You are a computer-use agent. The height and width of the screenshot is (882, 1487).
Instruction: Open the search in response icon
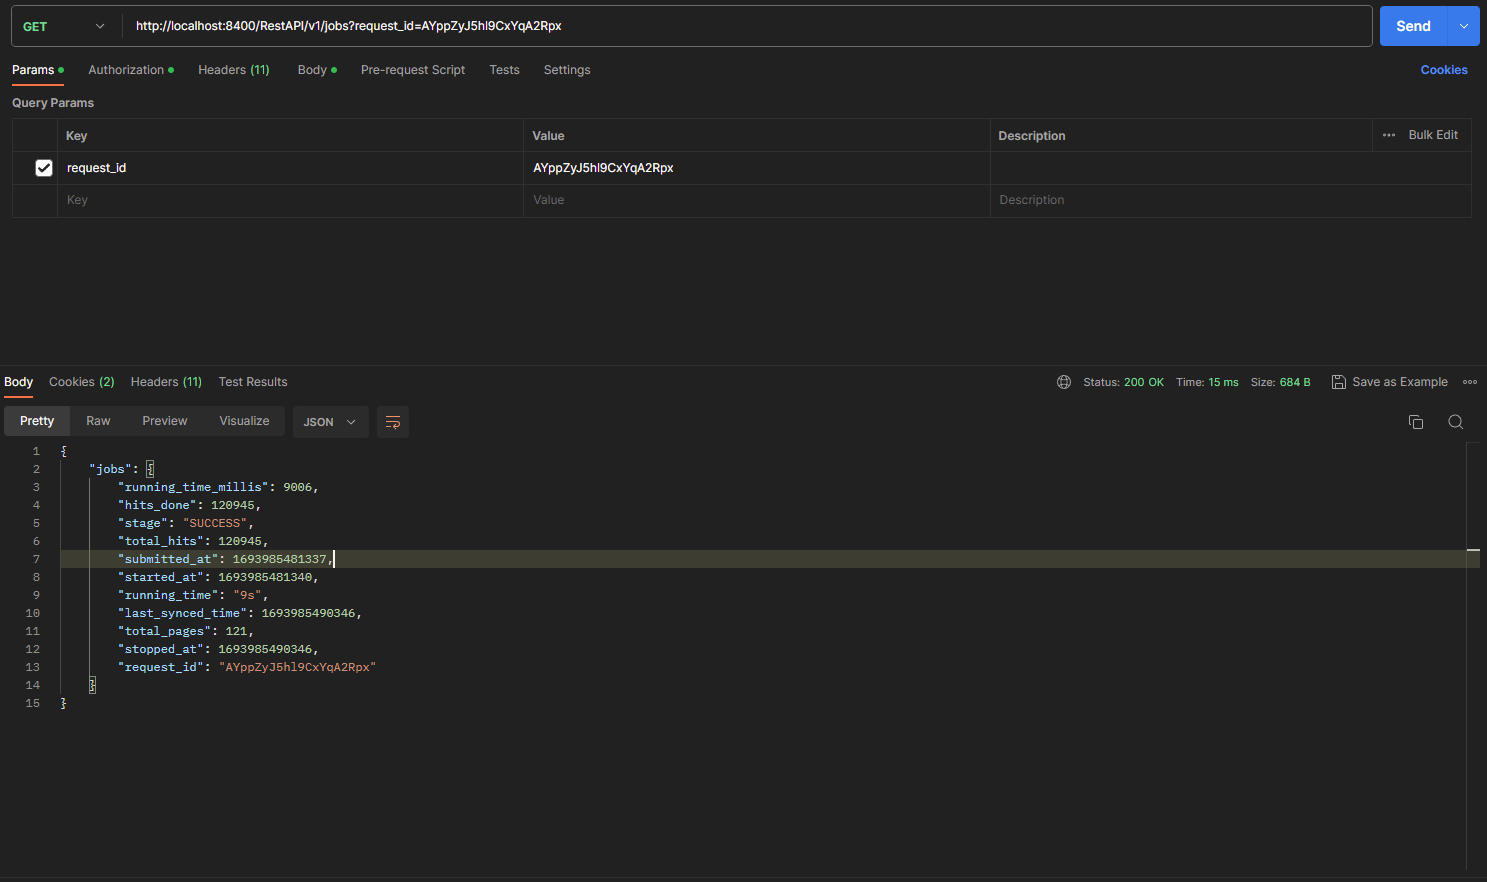coord(1456,422)
